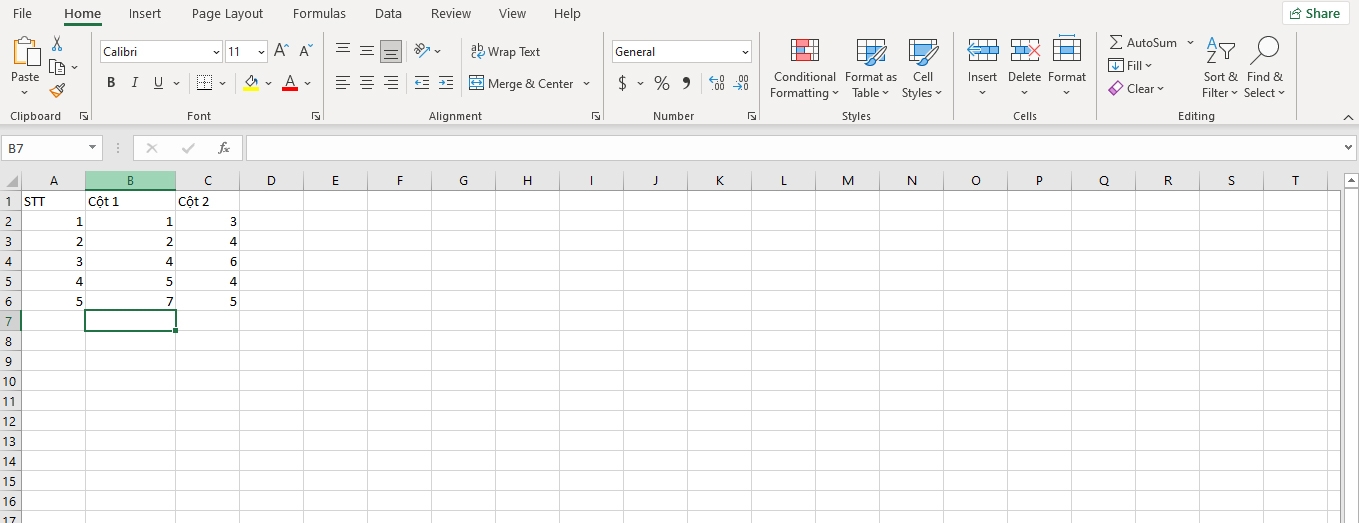Apply Percent Style format
This screenshot has width=1359, height=523.
(x=662, y=83)
